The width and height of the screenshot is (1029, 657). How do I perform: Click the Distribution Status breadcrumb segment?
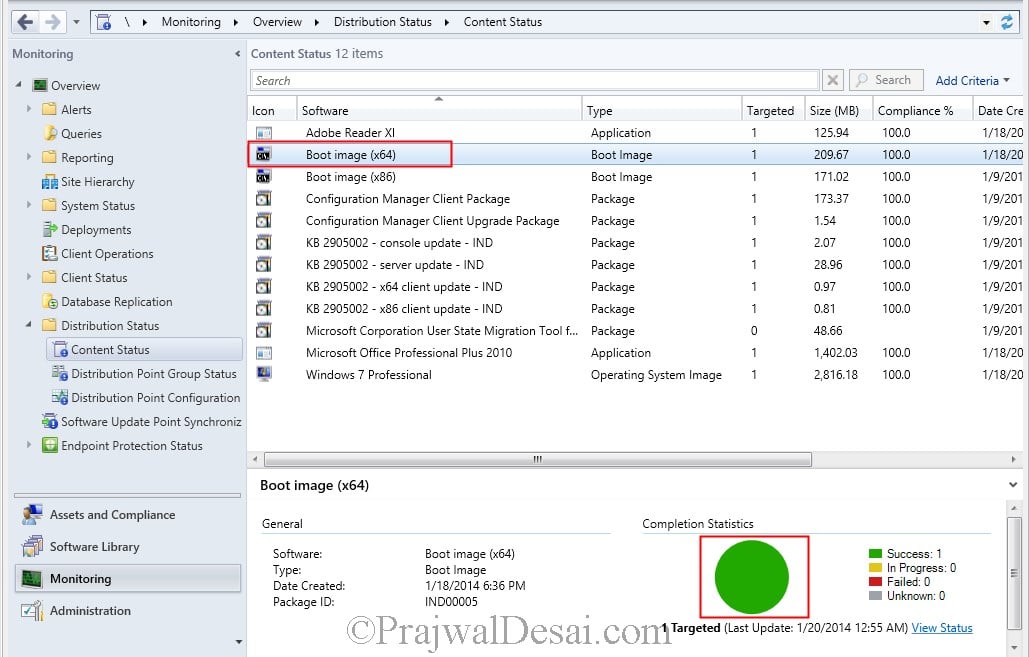point(383,22)
